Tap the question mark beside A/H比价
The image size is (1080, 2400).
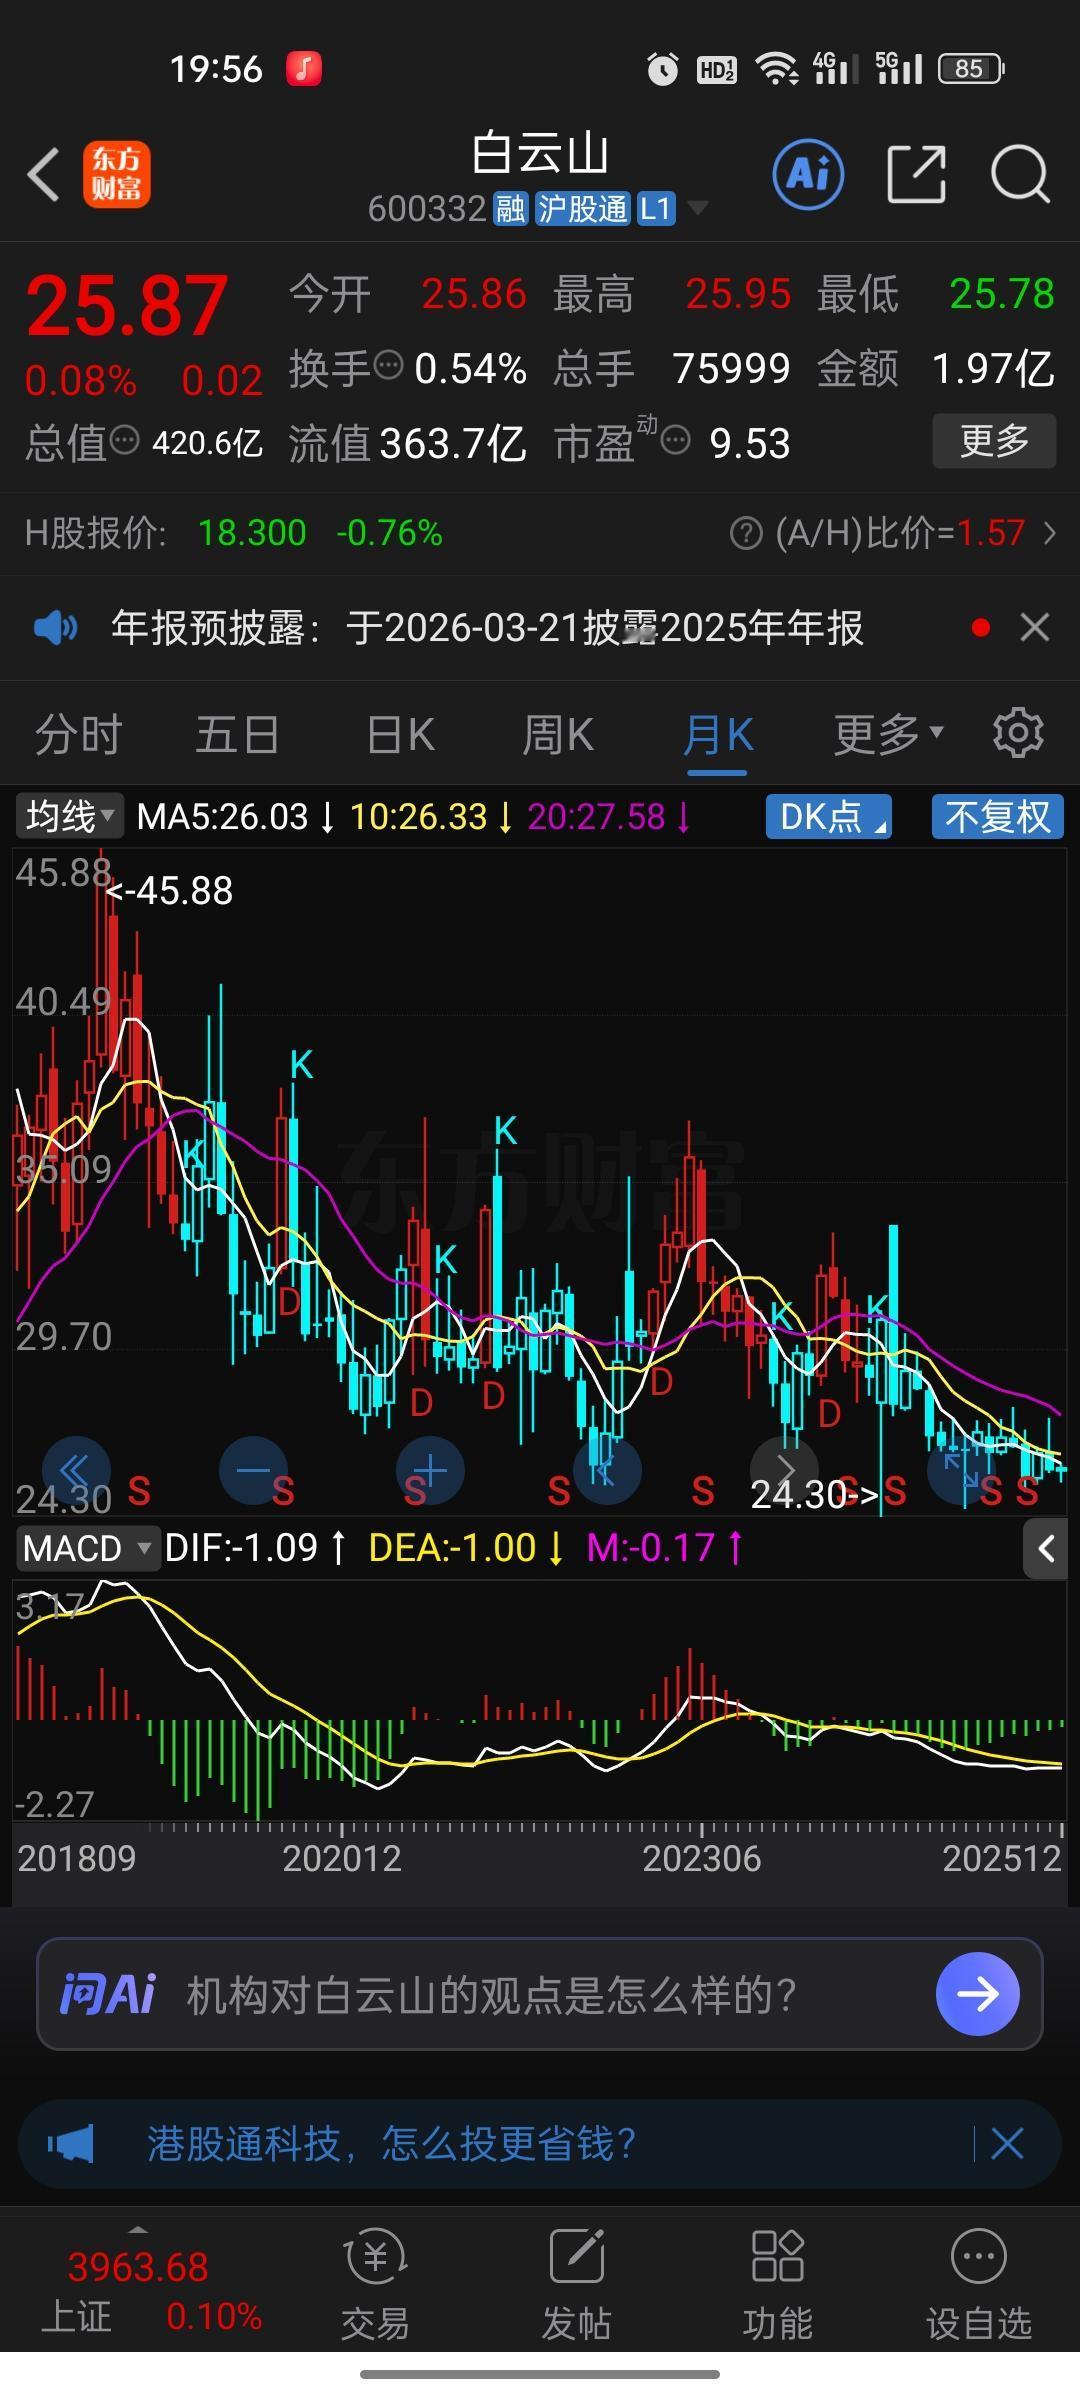coord(746,533)
